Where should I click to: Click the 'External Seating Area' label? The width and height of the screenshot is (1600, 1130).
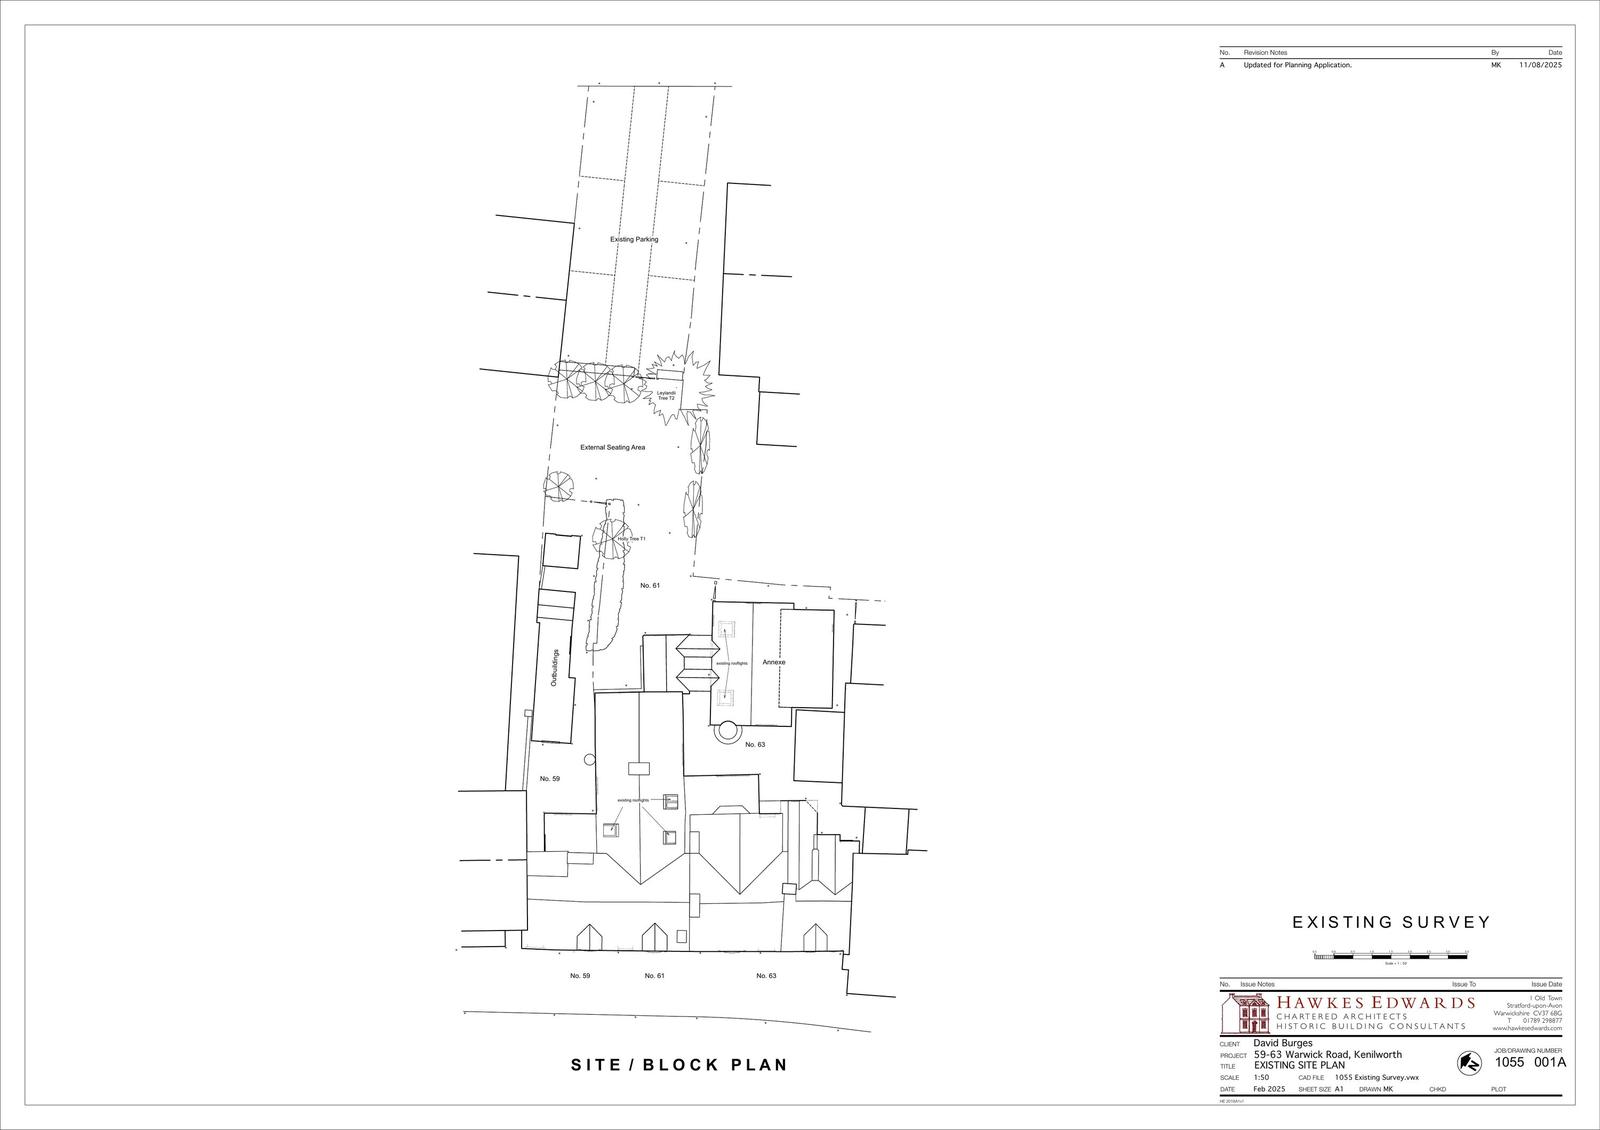tap(612, 447)
